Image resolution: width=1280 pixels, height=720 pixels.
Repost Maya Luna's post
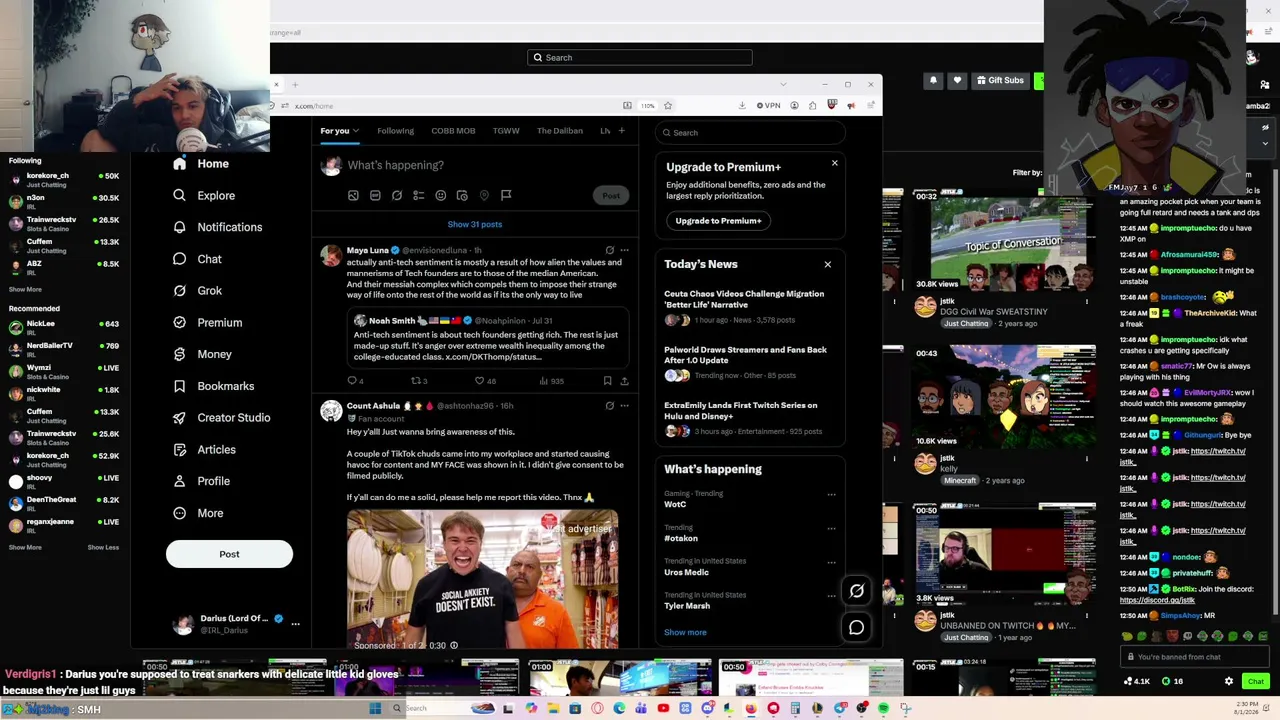click(x=419, y=381)
